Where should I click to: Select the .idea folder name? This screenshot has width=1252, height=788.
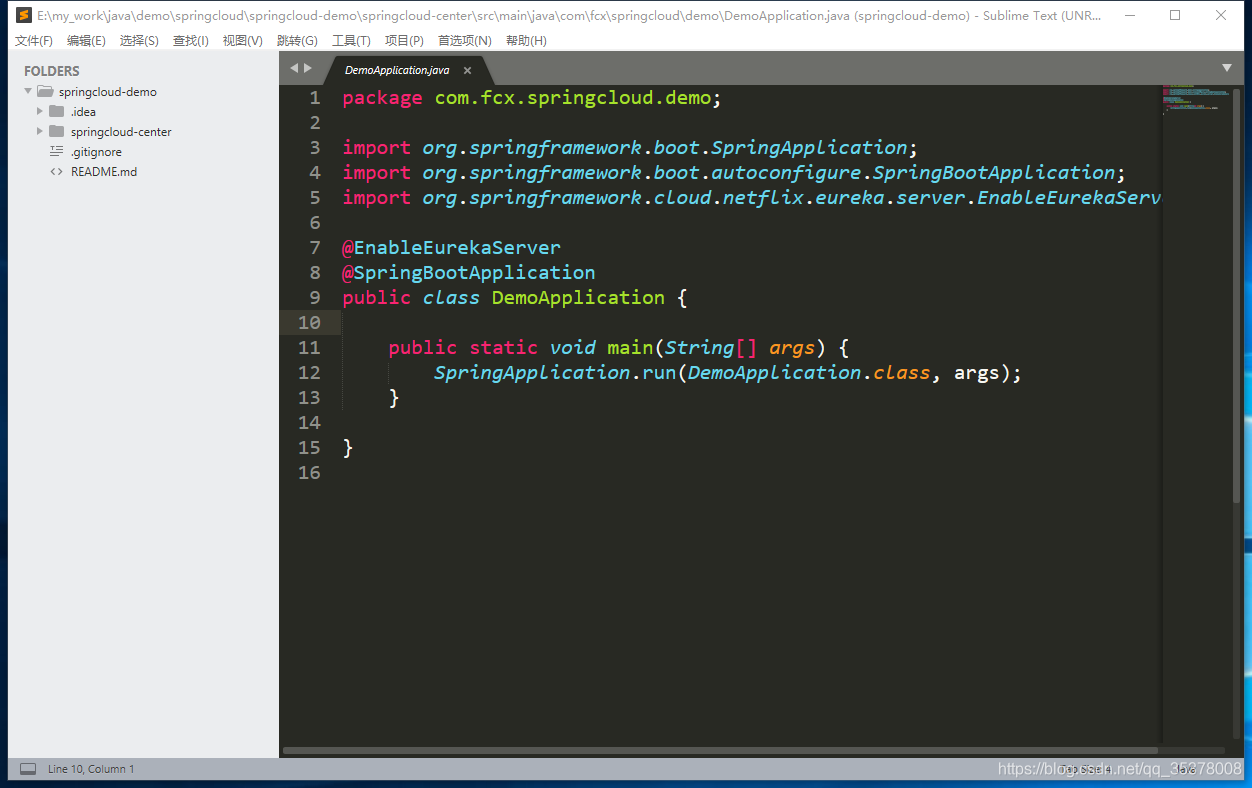coord(83,112)
